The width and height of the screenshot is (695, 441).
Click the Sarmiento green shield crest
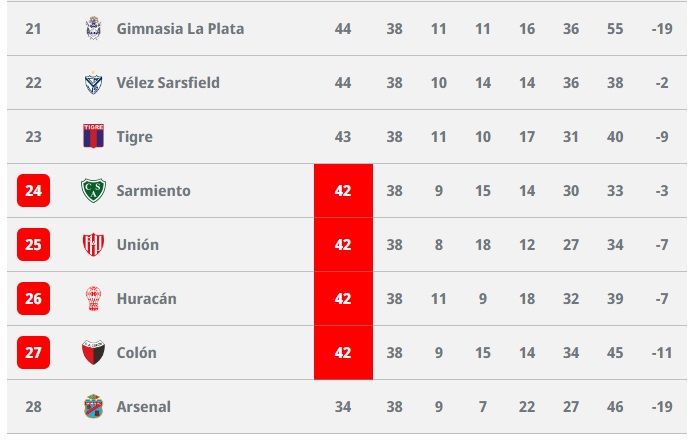point(94,191)
